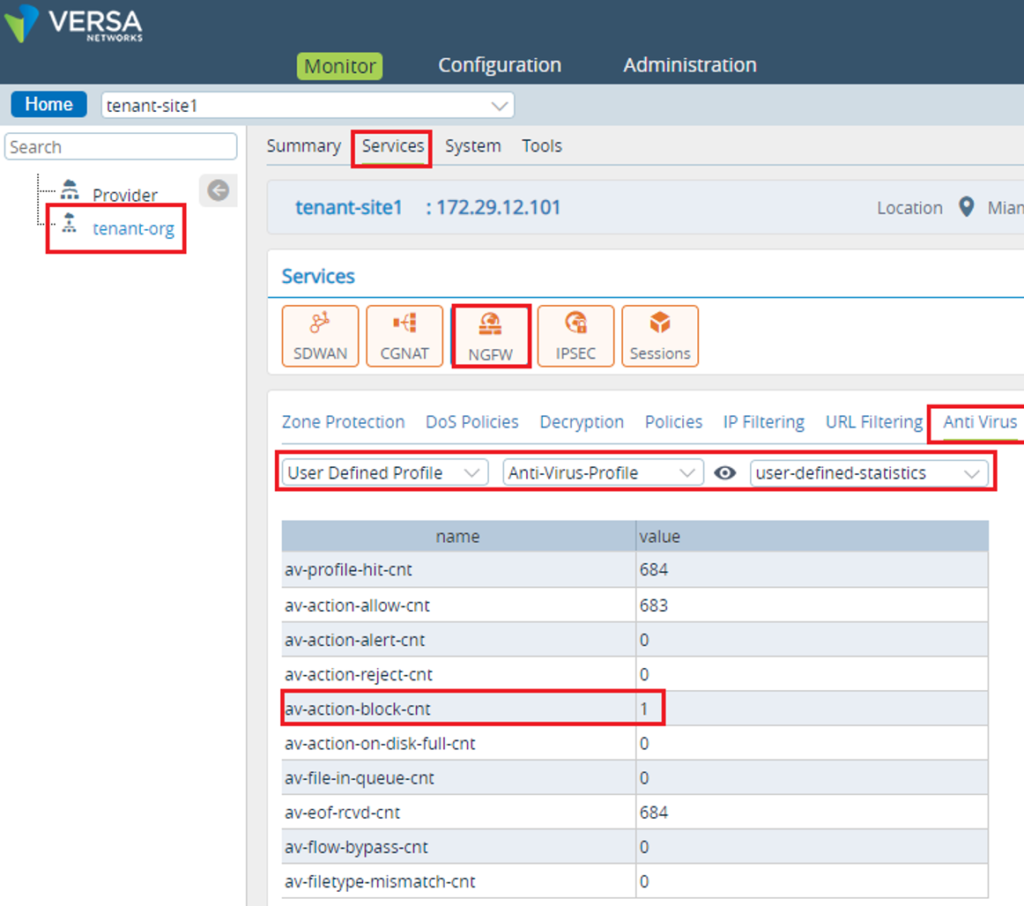Open the NGFW service panel
Screen dimensions: 1024x906
[491, 336]
